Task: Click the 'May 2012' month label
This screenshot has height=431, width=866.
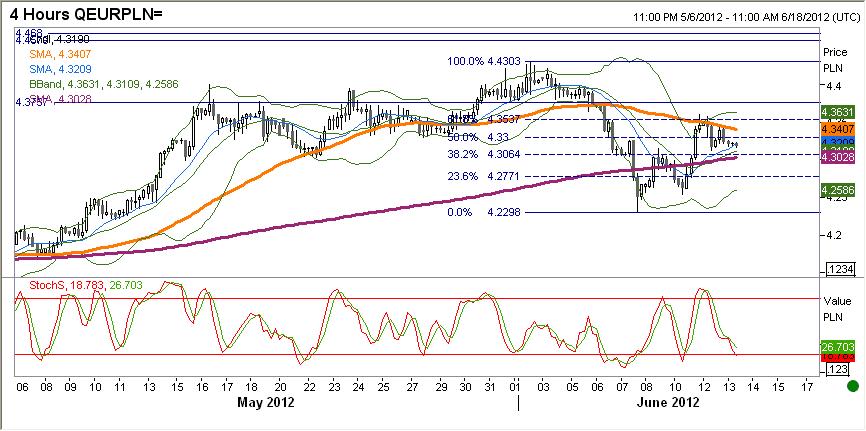Action: [x=266, y=403]
